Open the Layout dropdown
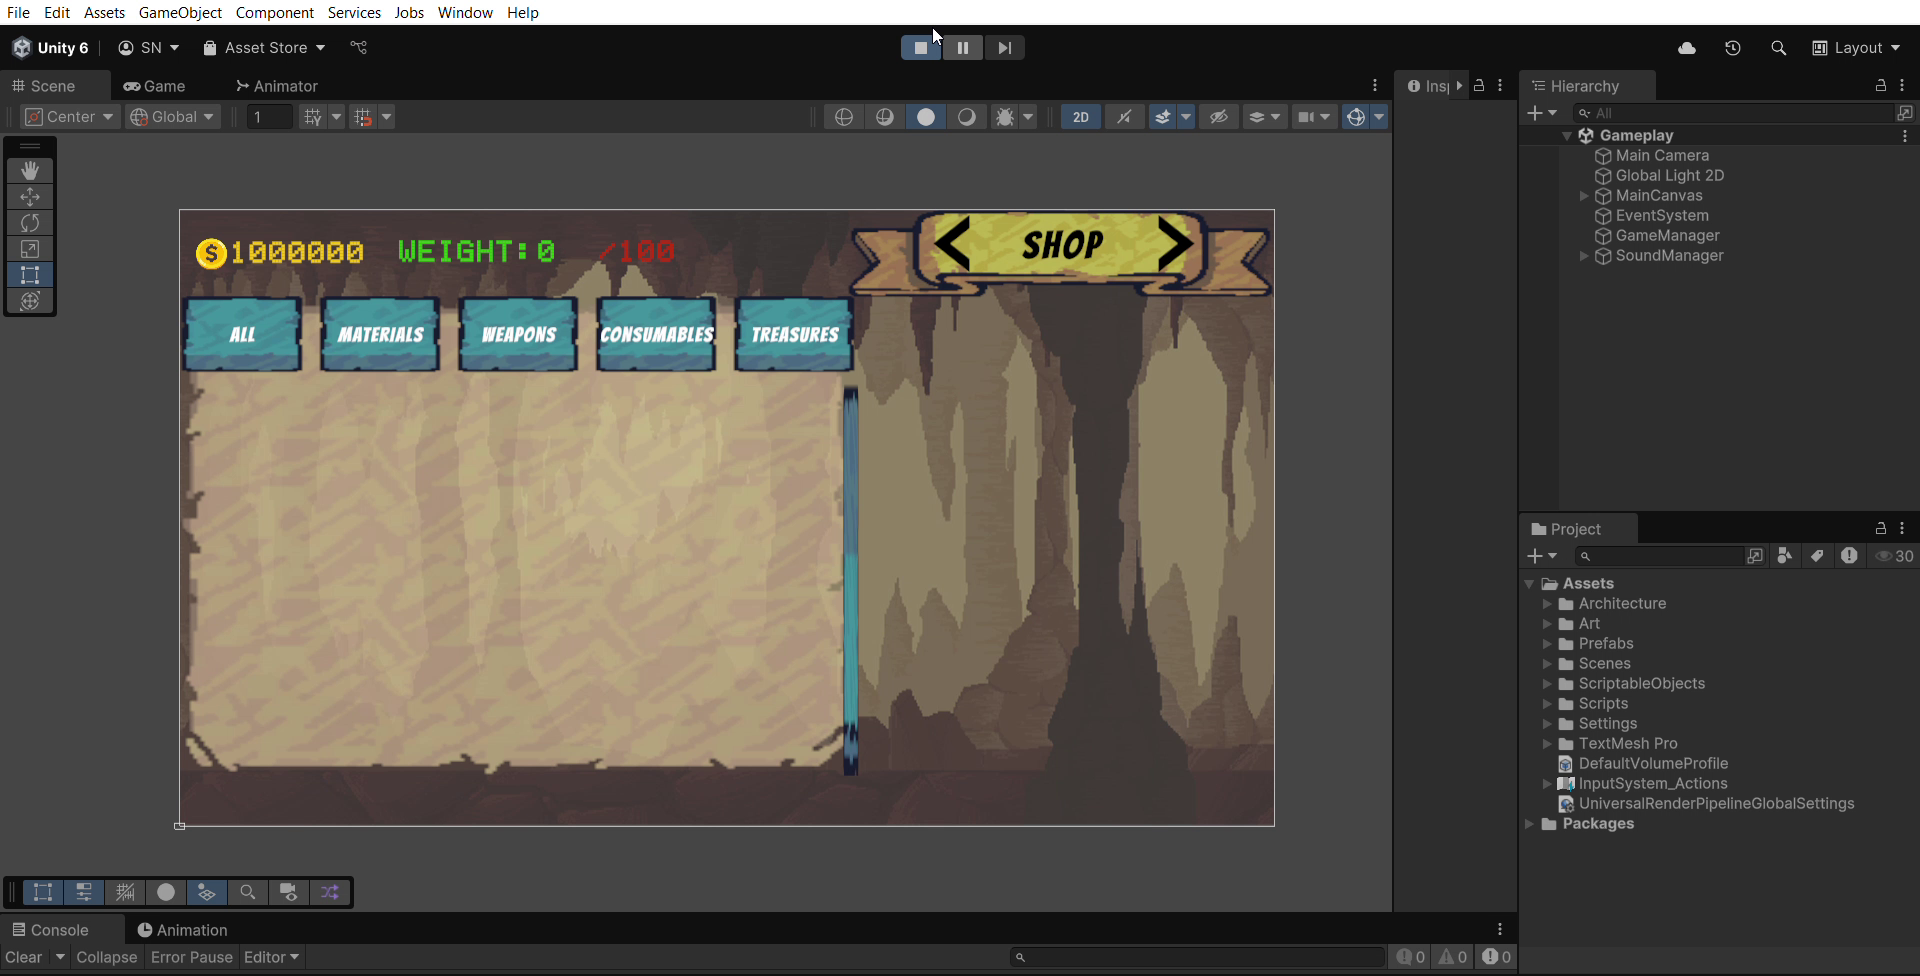 tap(1857, 48)
